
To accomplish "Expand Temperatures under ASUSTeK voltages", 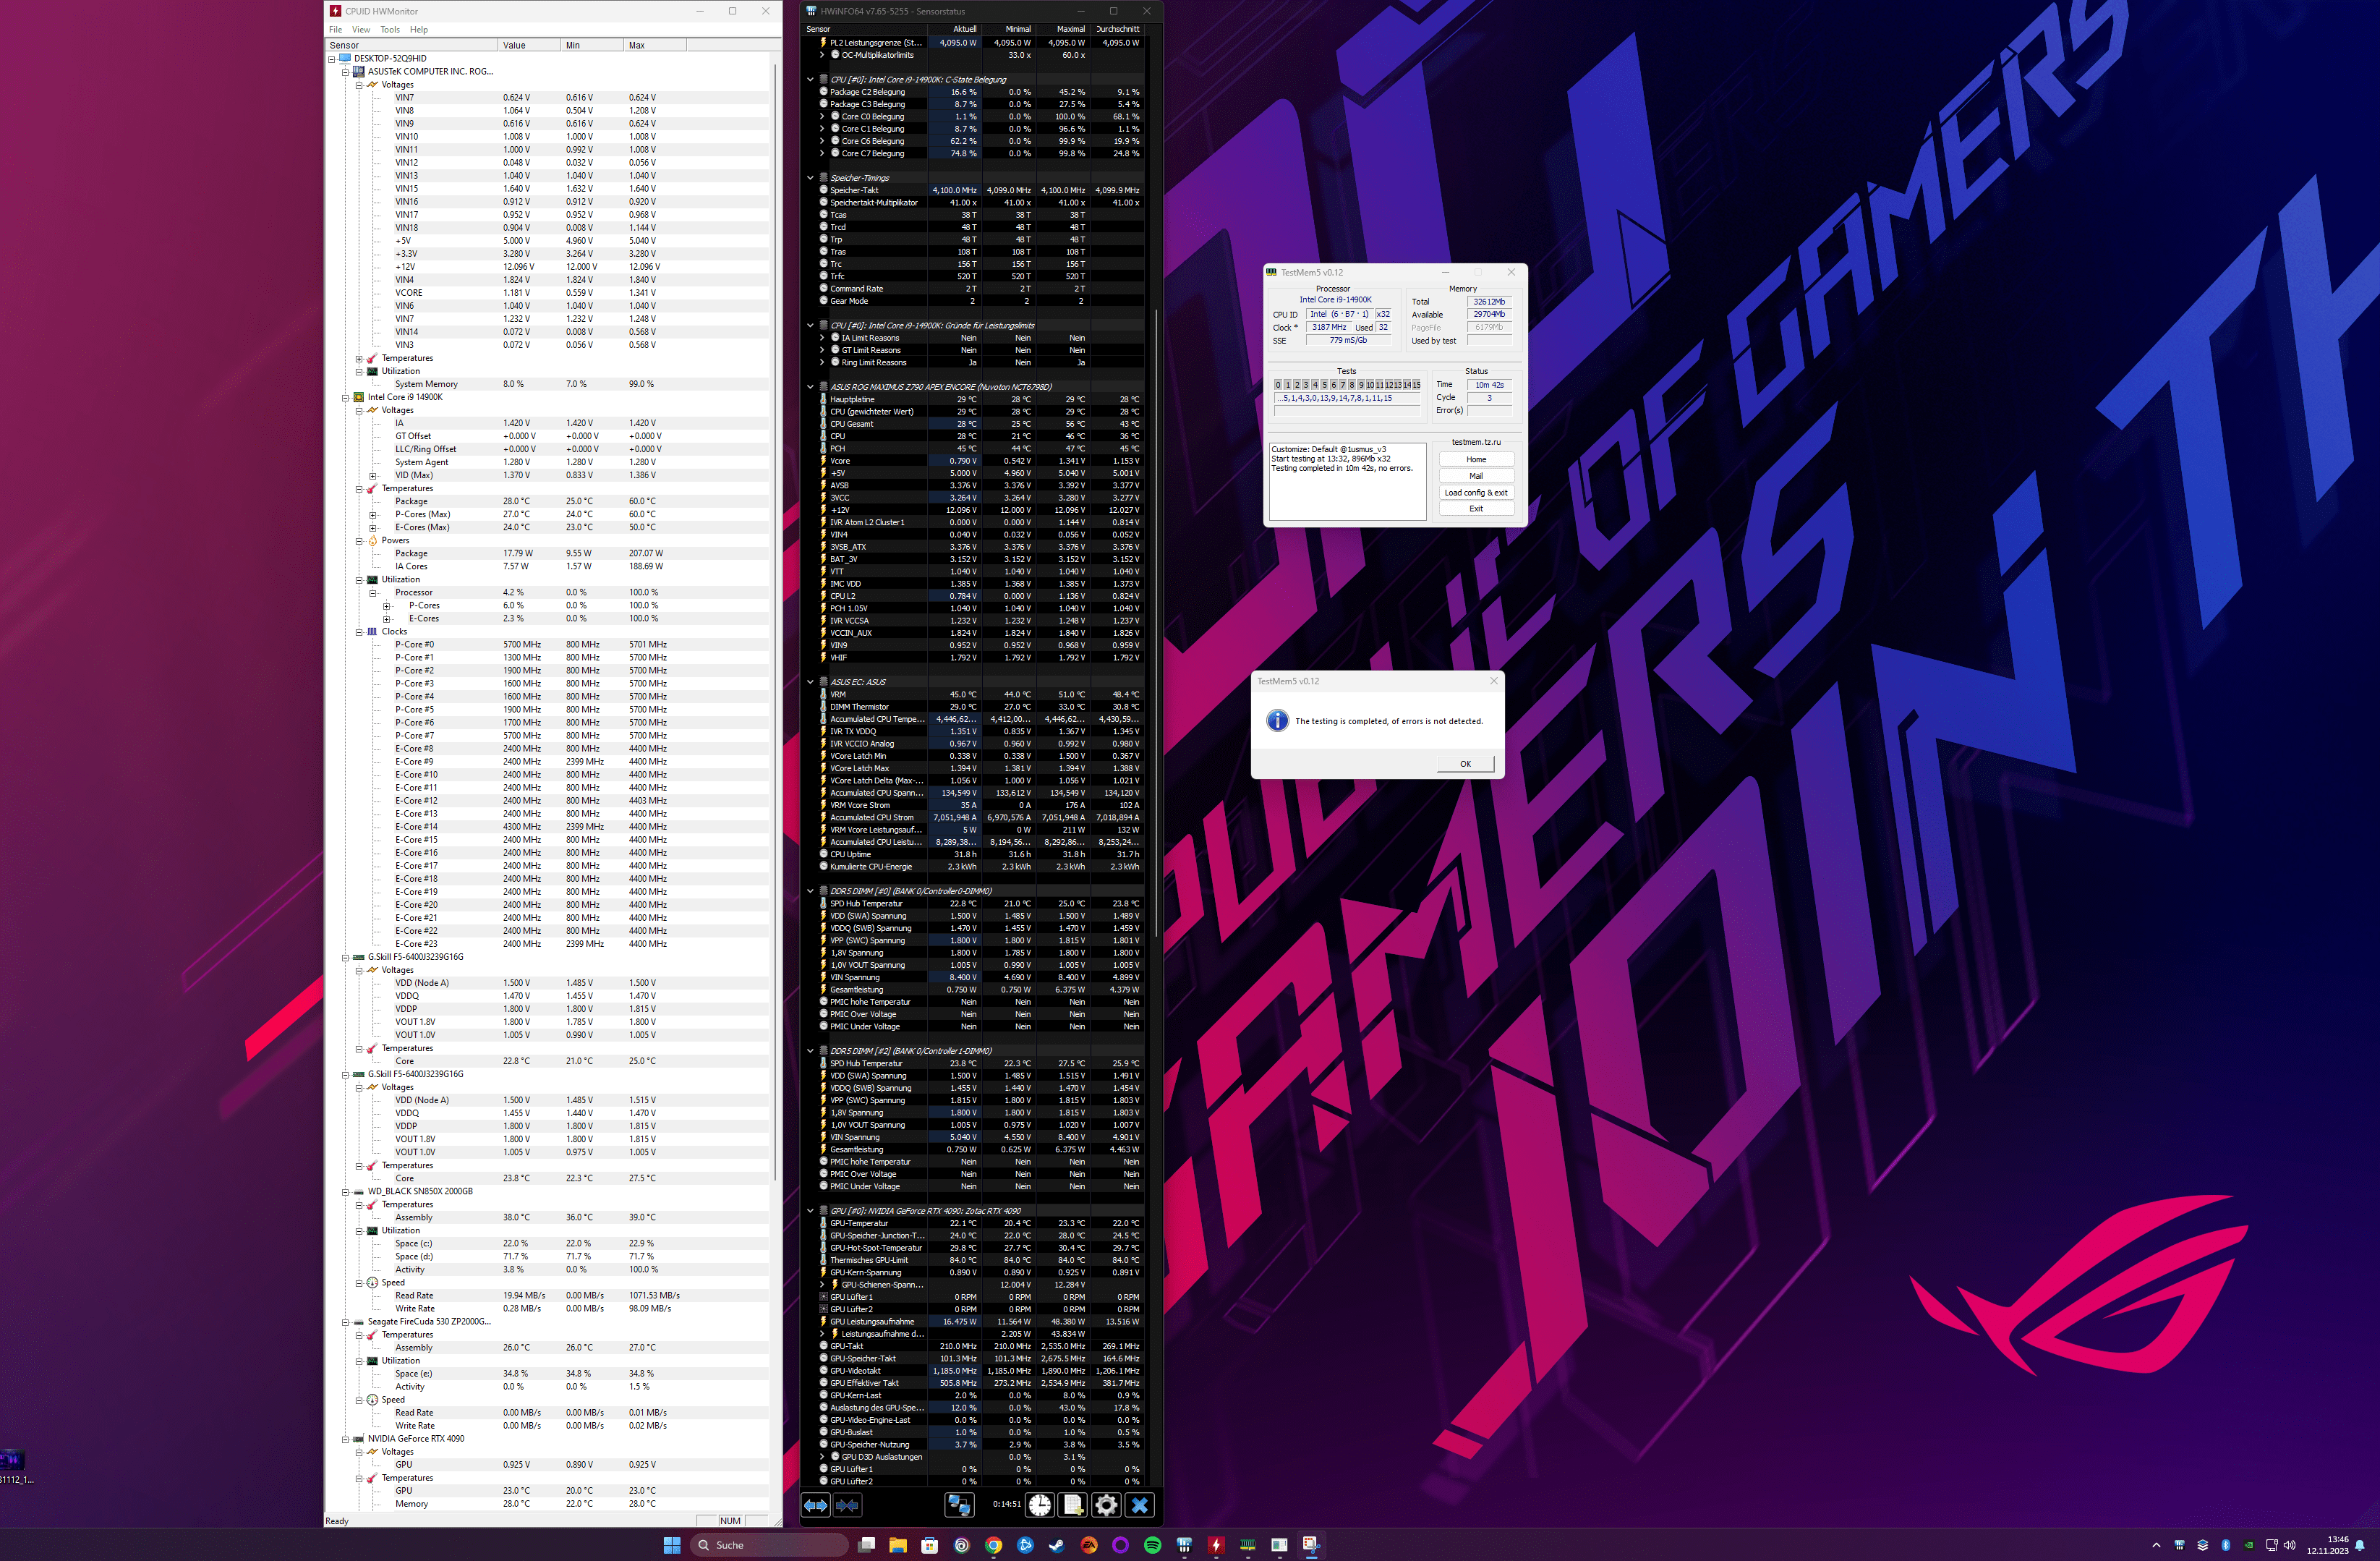I will (x=359, y=358).
